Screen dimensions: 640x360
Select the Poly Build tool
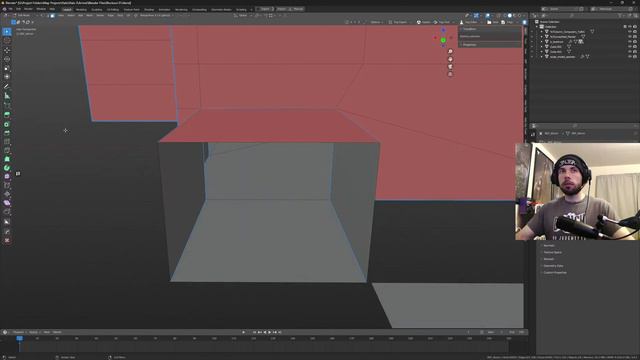[x=7, y=159]
